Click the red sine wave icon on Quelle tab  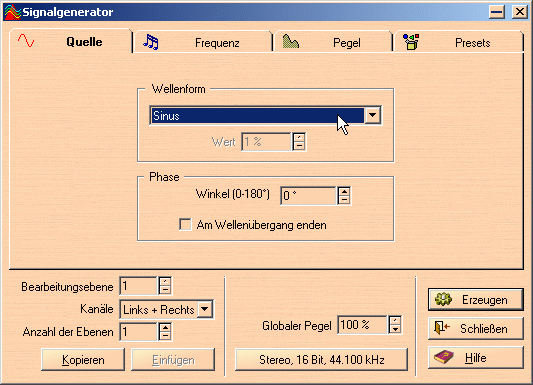point(26,41)
